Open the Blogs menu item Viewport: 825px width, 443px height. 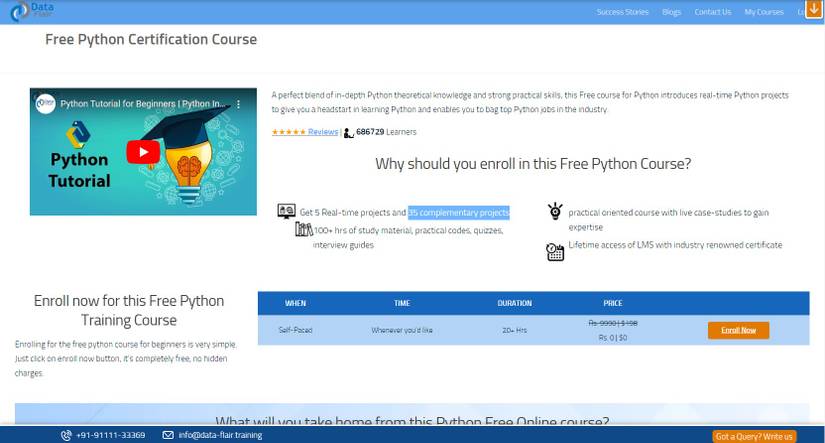click(x=671, y=12)
